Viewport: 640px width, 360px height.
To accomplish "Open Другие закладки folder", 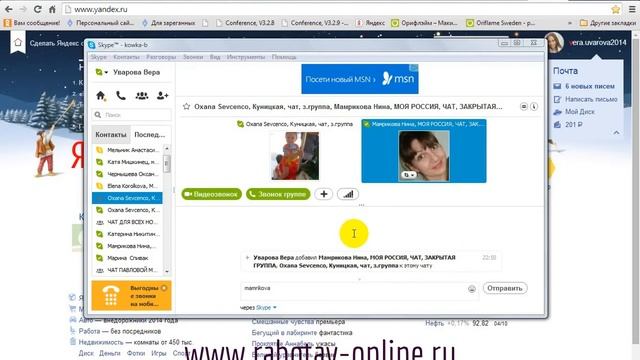I will pyautogui.click(x=608, y=23).
